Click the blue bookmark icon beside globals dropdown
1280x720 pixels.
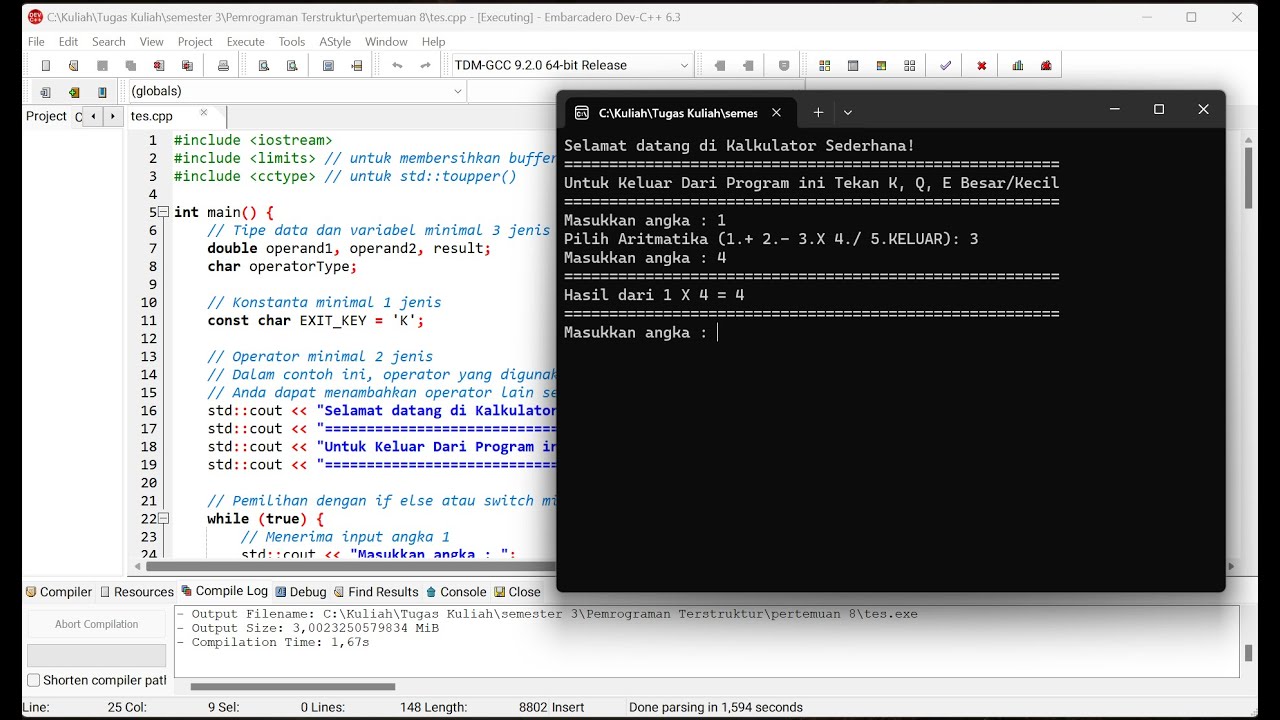tap(102, 92)
